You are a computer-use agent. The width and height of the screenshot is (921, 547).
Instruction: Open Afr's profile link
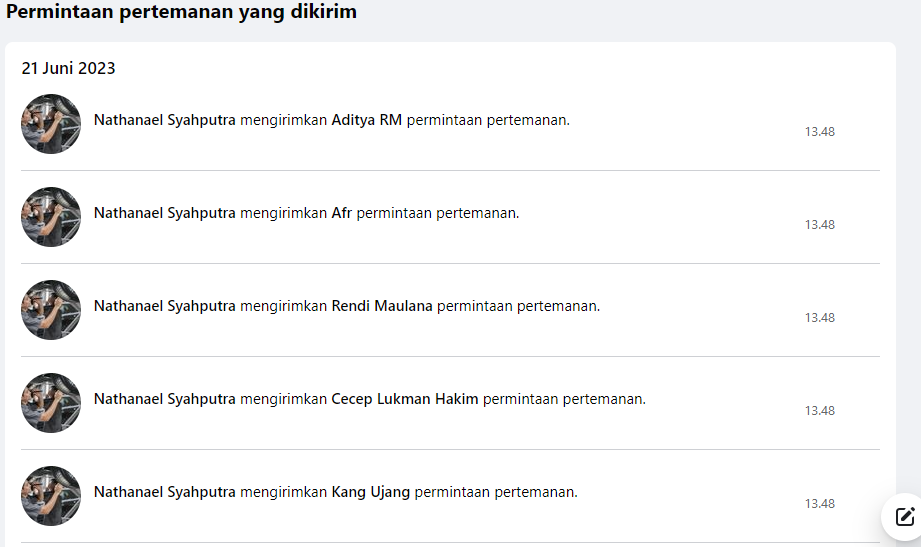point(342,213)
